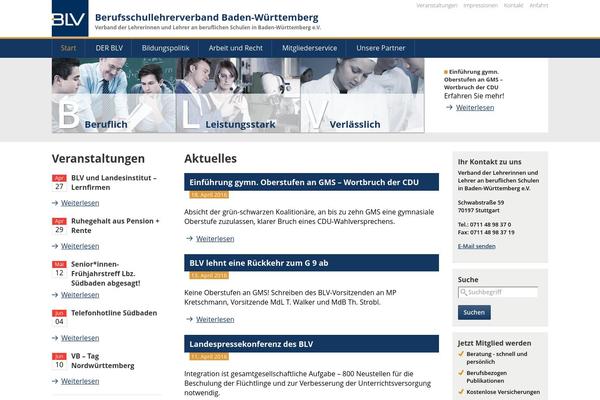Open event BLV und Landesinstitut – Lernfirmen
Image resolution: width=600 pixels, height=400 pixels.
click(114, 183)
